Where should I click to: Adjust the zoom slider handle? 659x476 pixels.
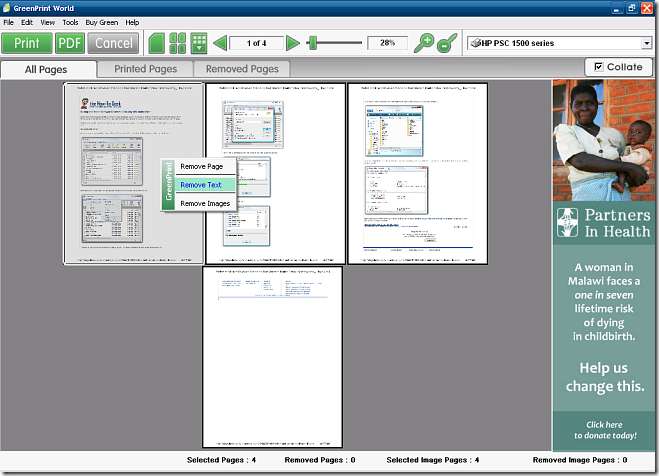(x=312, y=43)
